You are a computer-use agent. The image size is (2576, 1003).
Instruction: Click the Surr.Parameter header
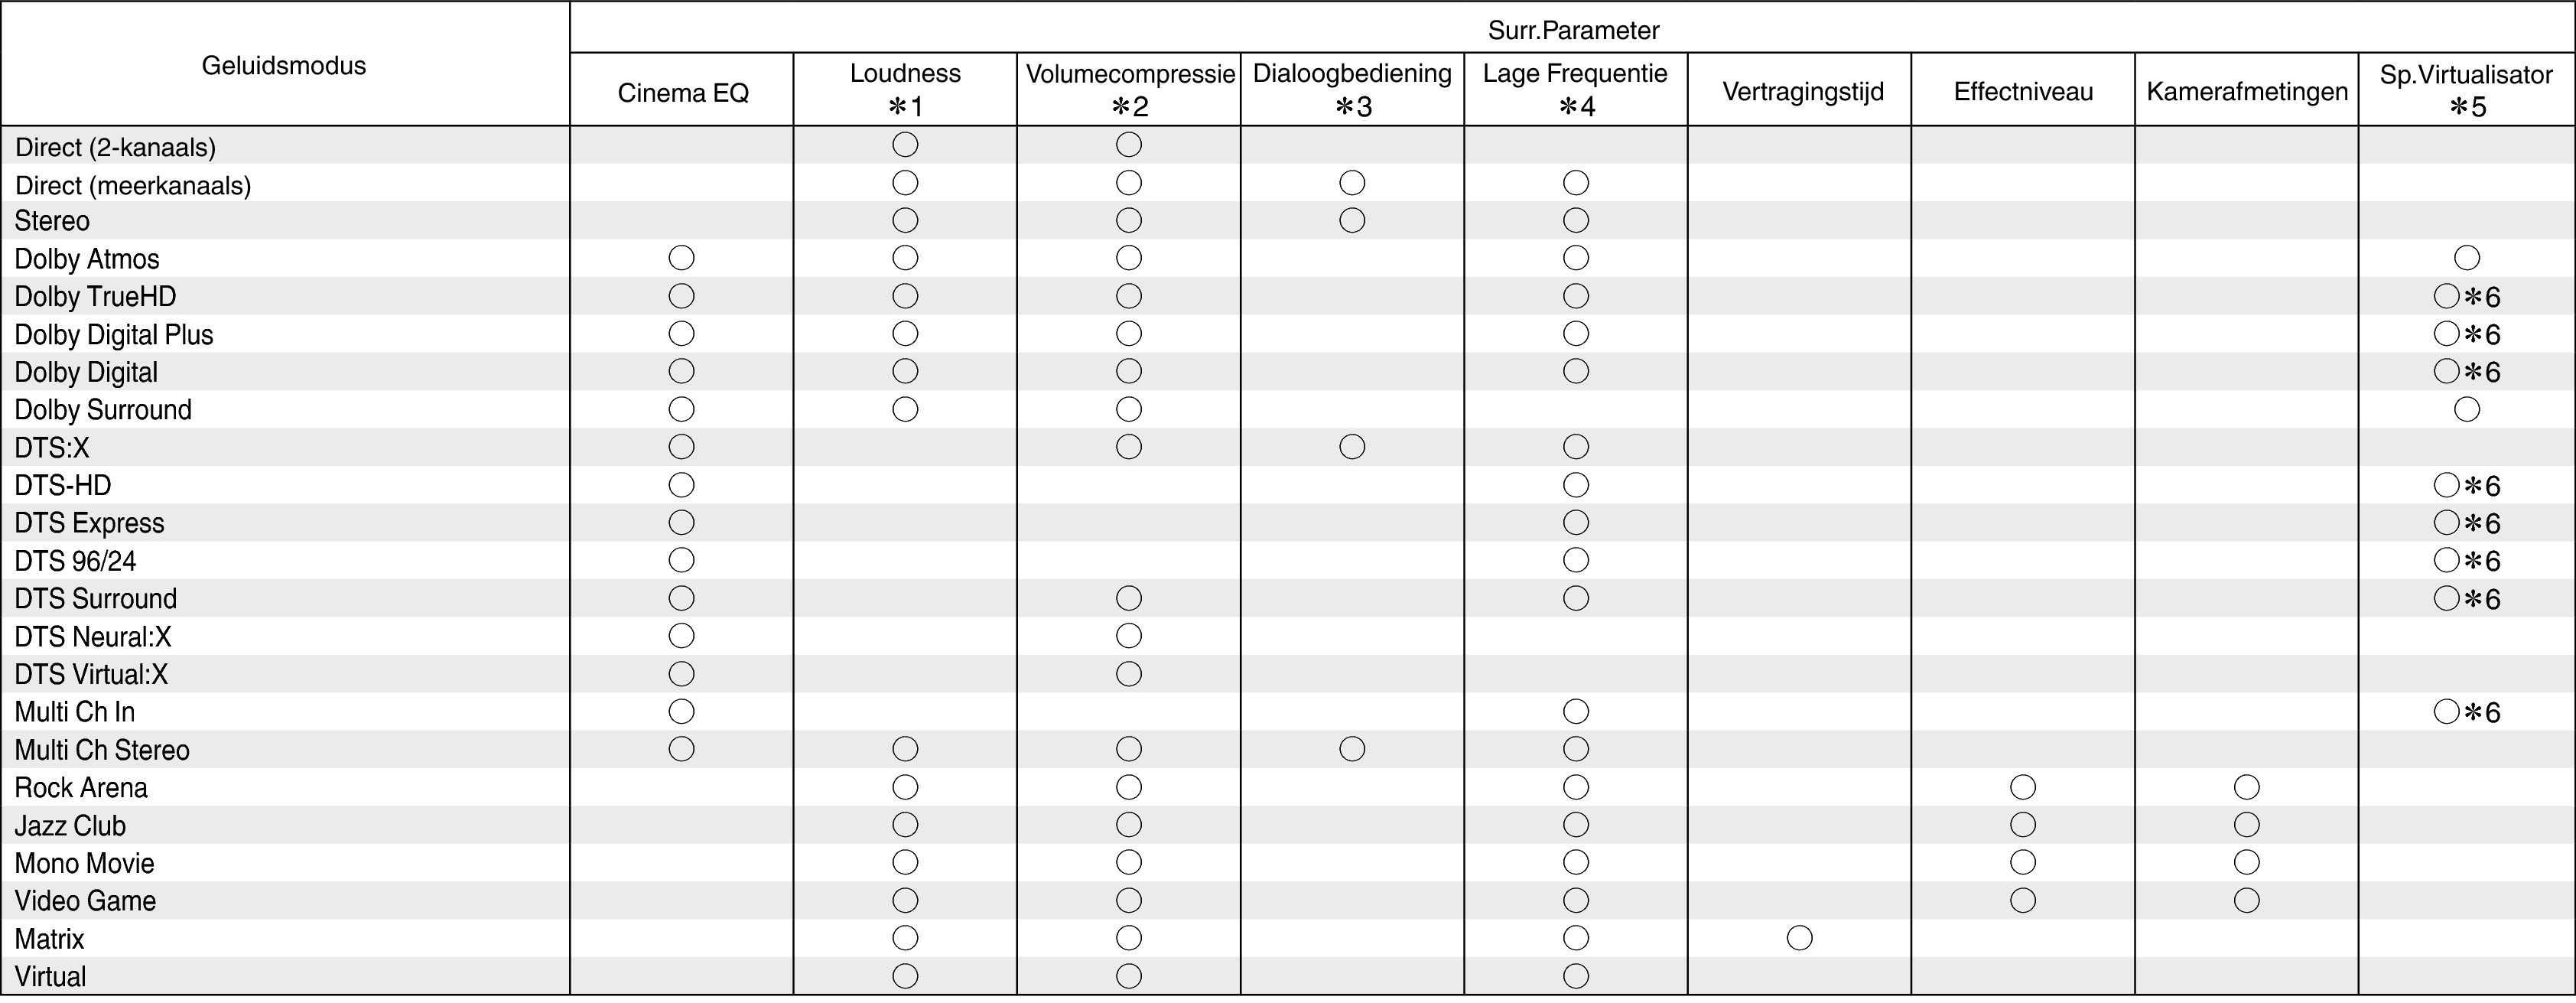pyautogui.click(x=1573, y=30)
